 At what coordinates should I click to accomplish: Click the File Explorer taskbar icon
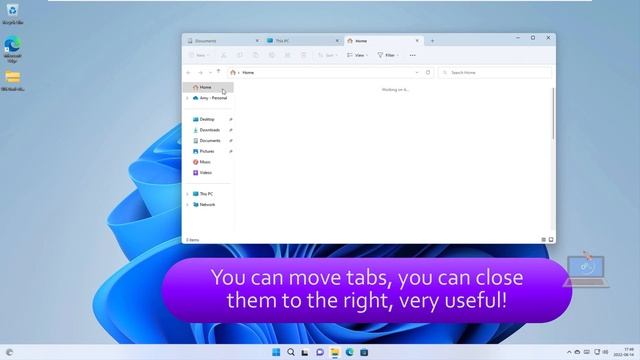[335, 352]
